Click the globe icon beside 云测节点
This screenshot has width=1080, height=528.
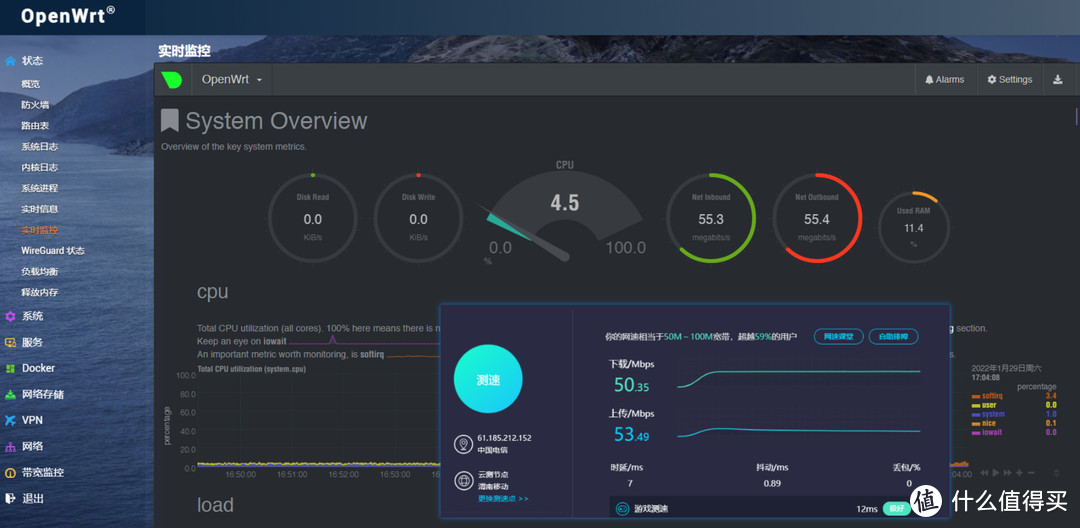click(x=462, y=481)
